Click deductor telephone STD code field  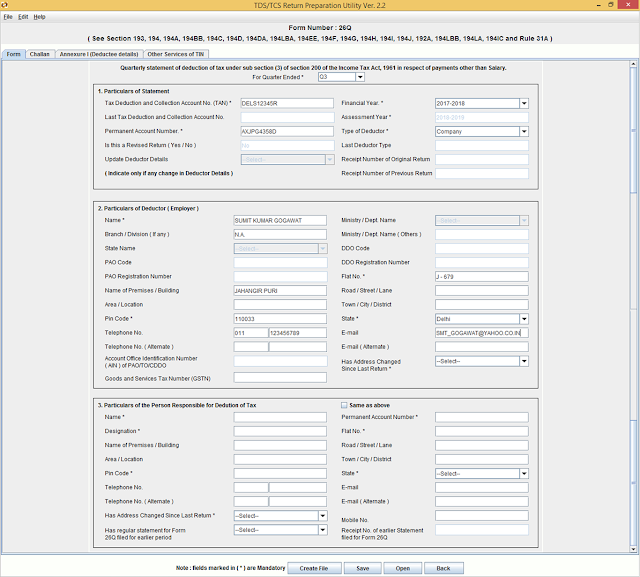pyautogui.click(x=251, y=333)
